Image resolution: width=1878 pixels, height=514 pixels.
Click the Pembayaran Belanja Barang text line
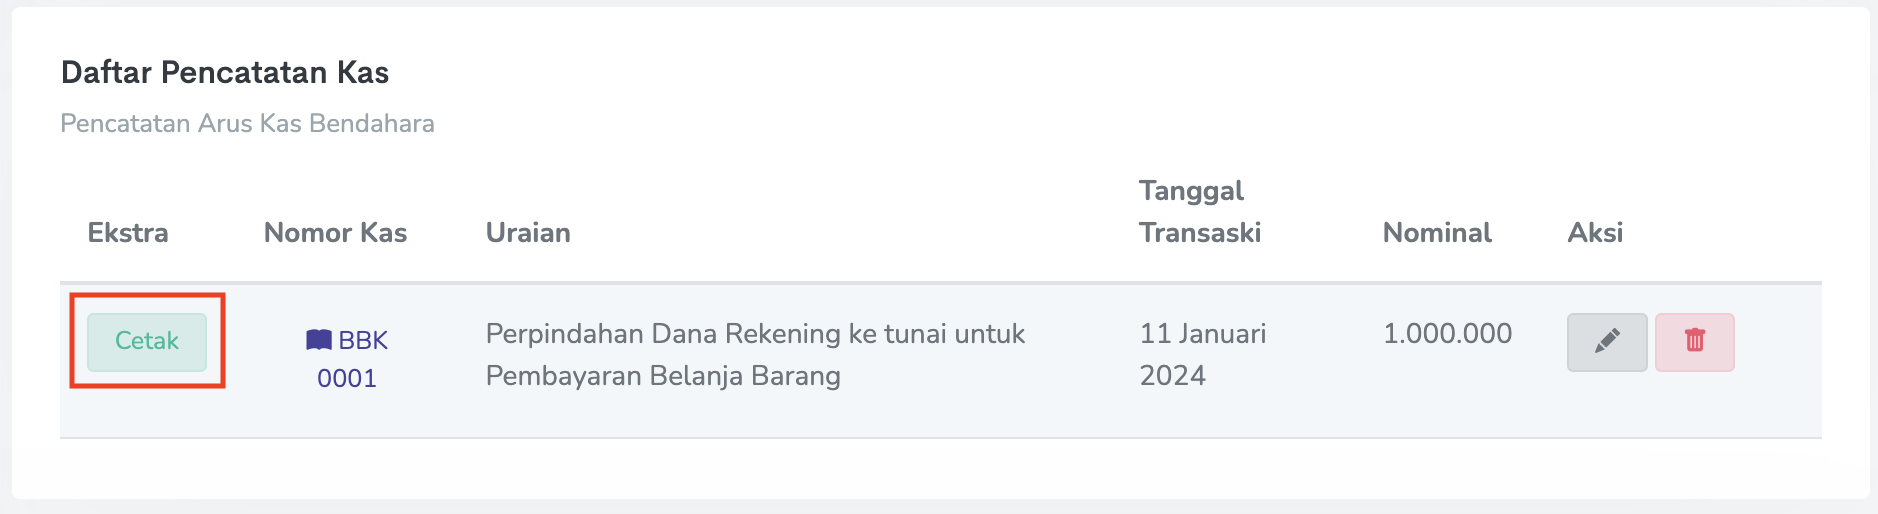[663, 376]
